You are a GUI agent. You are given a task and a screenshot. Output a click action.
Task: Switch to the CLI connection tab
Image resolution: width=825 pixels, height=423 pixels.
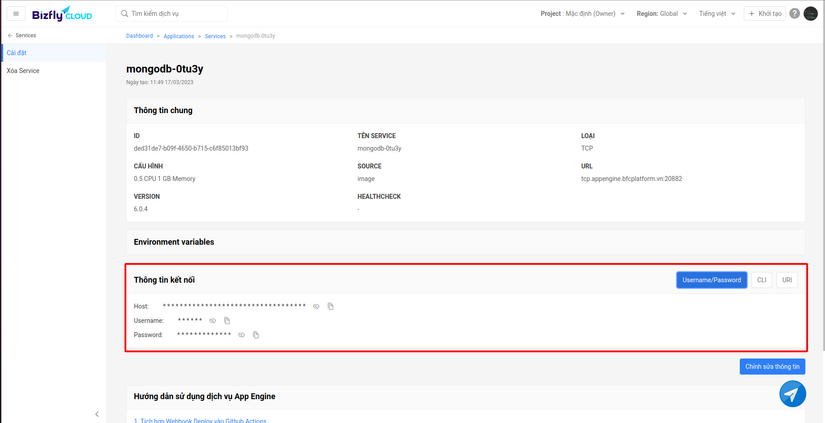pos(761,280)
